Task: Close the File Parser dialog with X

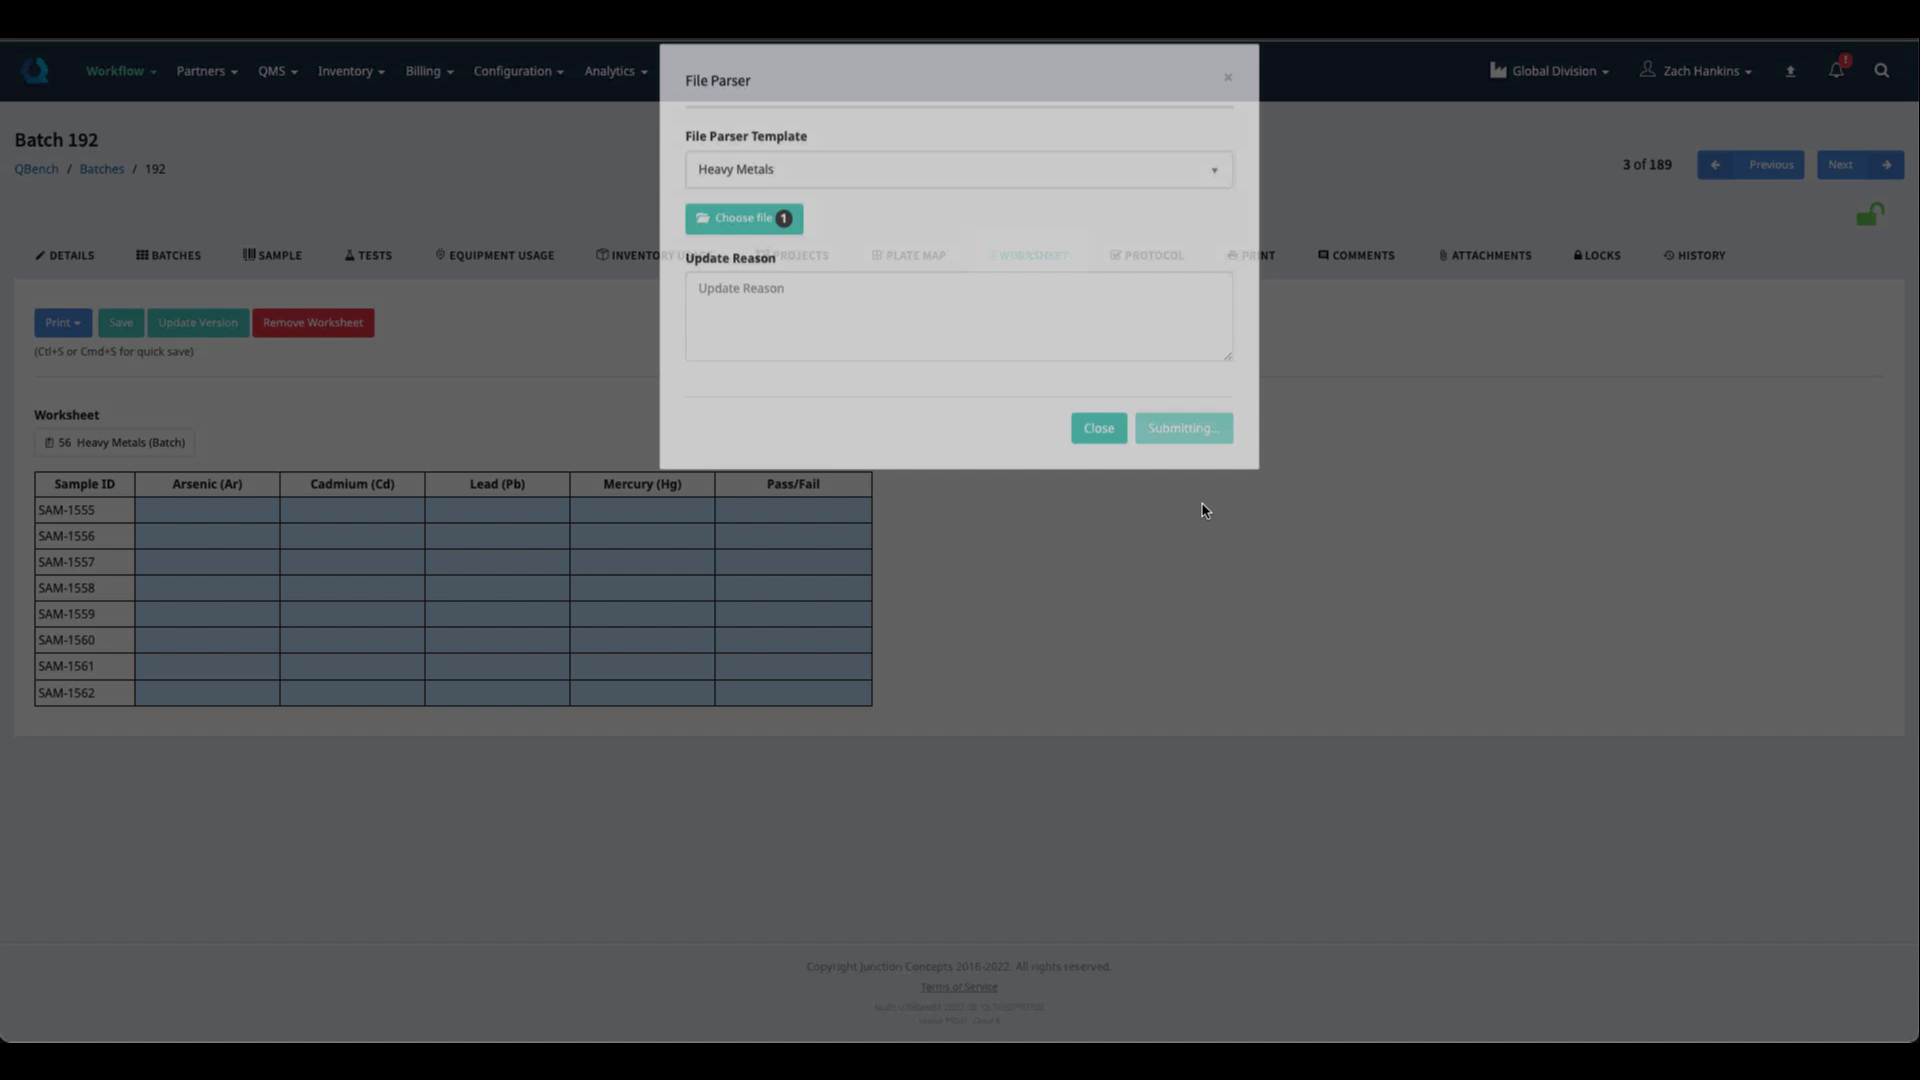Action: click(1228, 78)
